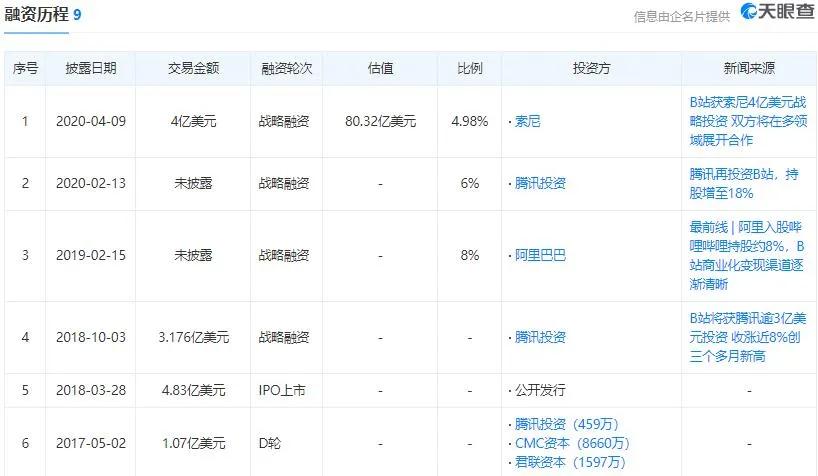Viewport: 818px width, 476px height.
Task: Open news link B站获索尼4亿美元战略投资
Action: click(748, 121)
